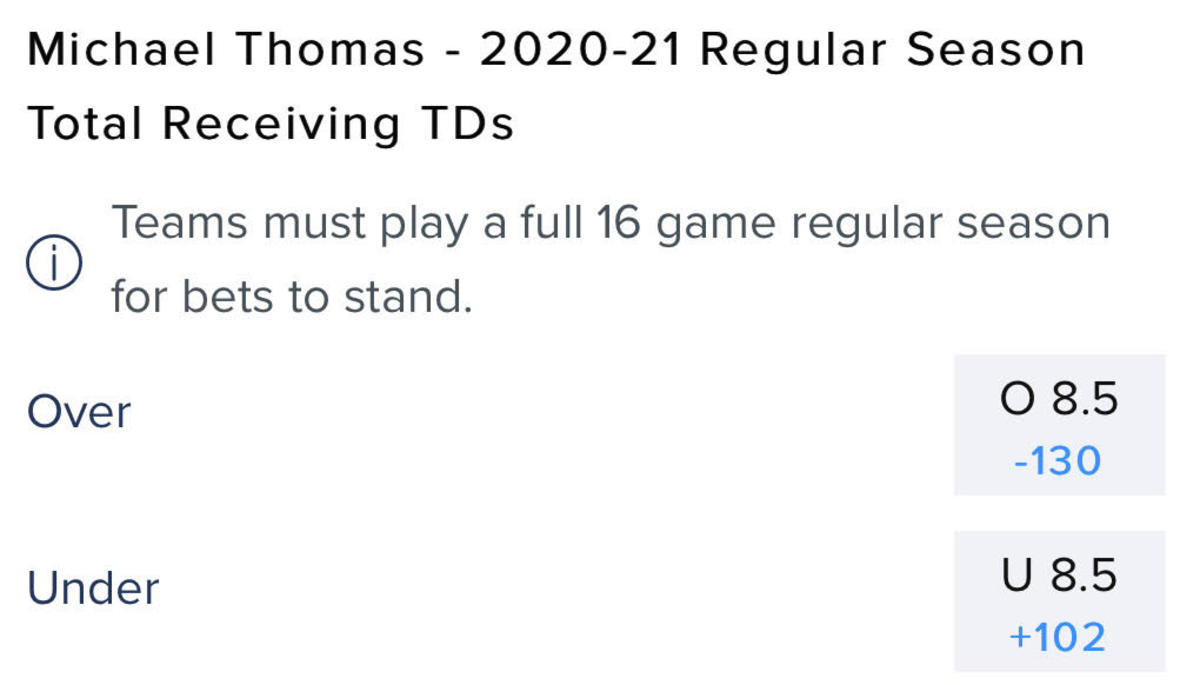Click "2020-21" in the market title
Screen dimensions: 1200x685
point(580,50)
